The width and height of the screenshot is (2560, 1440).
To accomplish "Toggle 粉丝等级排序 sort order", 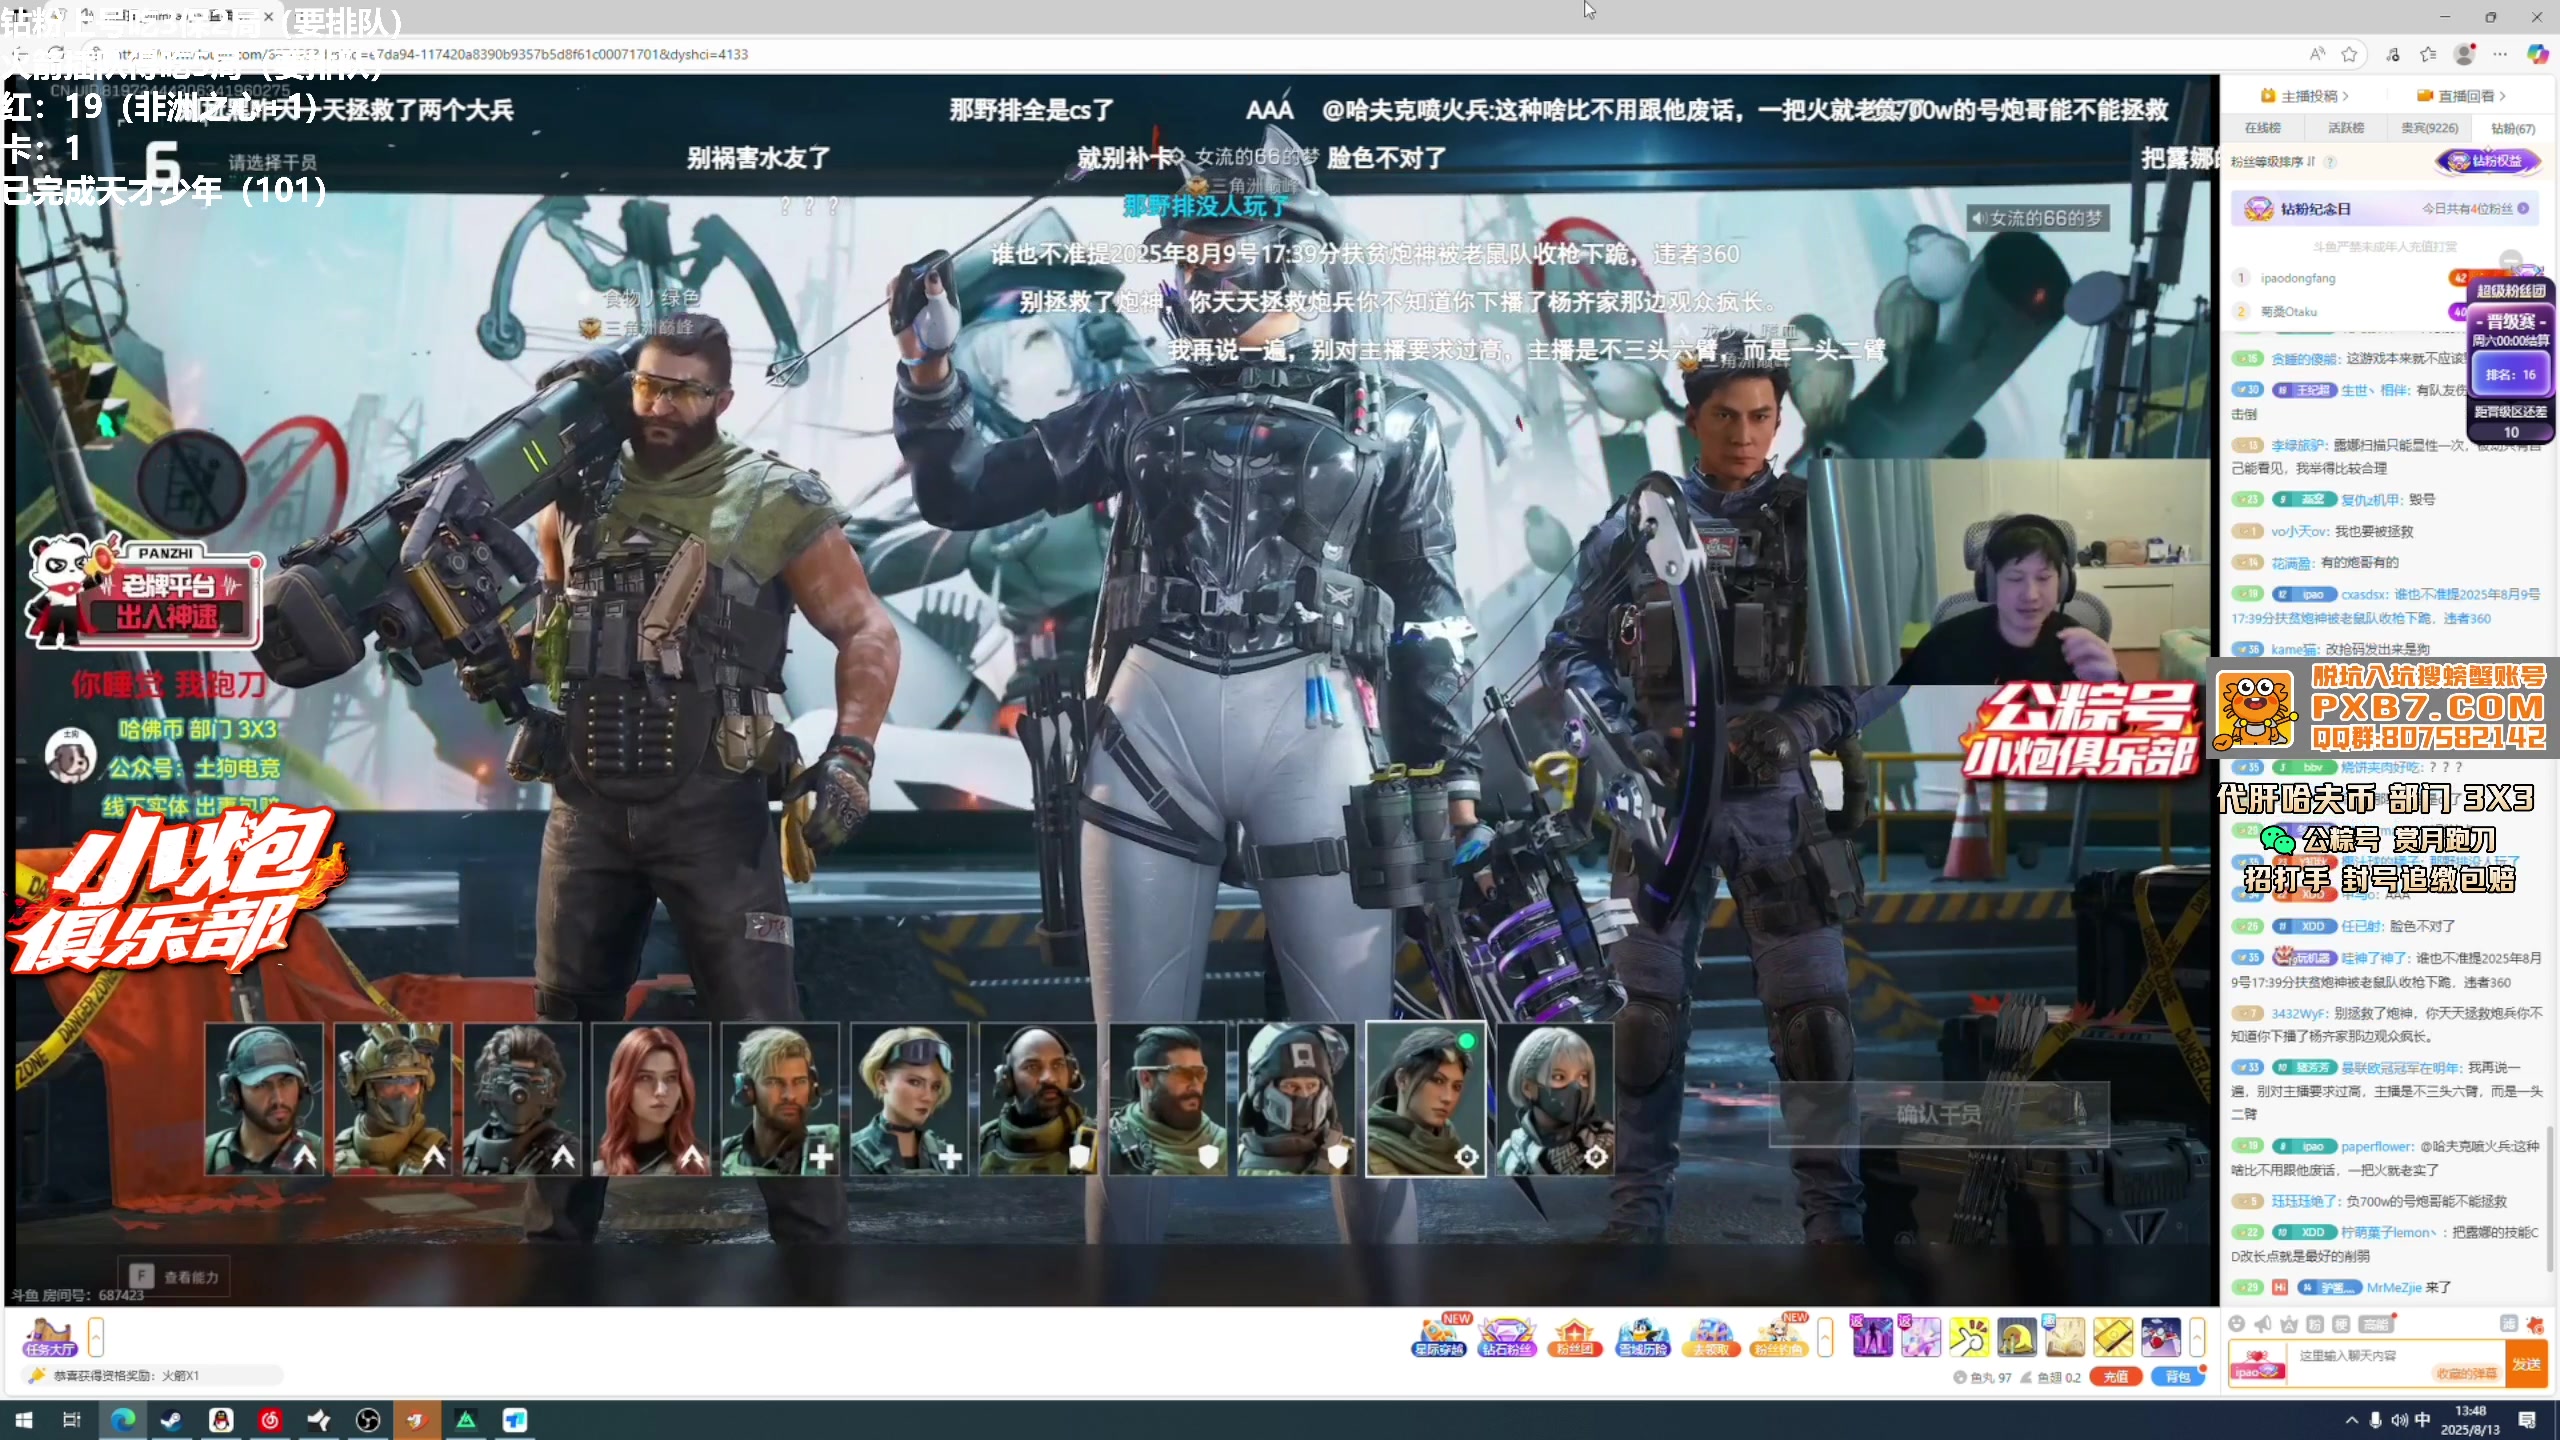I will click(x=2272, y=162).
